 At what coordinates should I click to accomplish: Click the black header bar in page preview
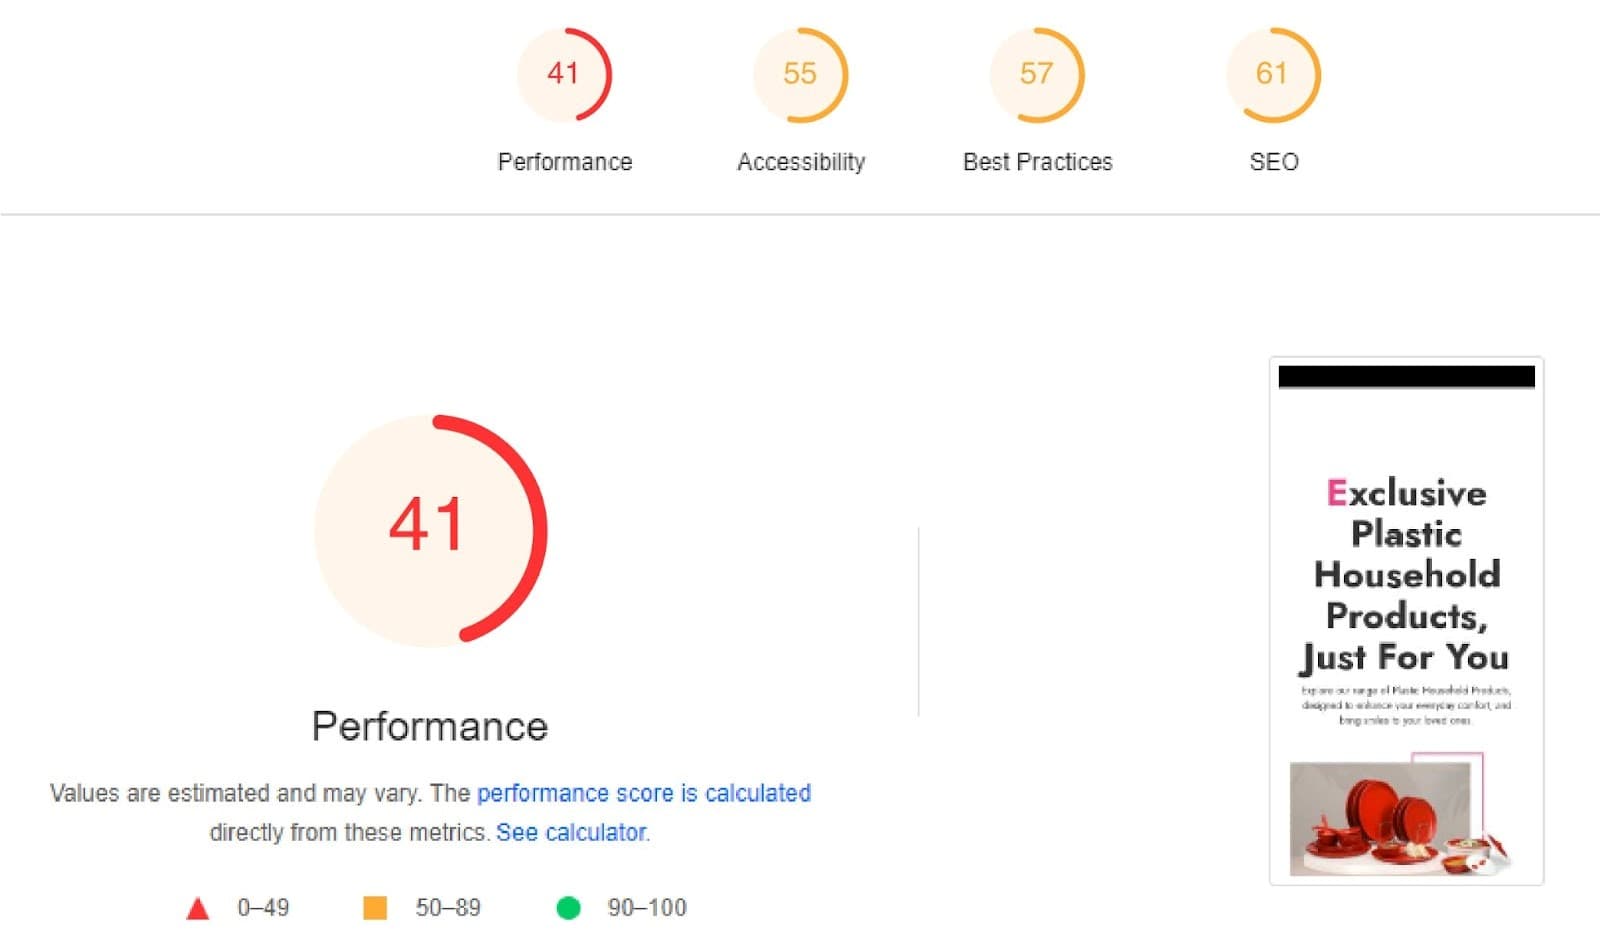(1406, 377)
